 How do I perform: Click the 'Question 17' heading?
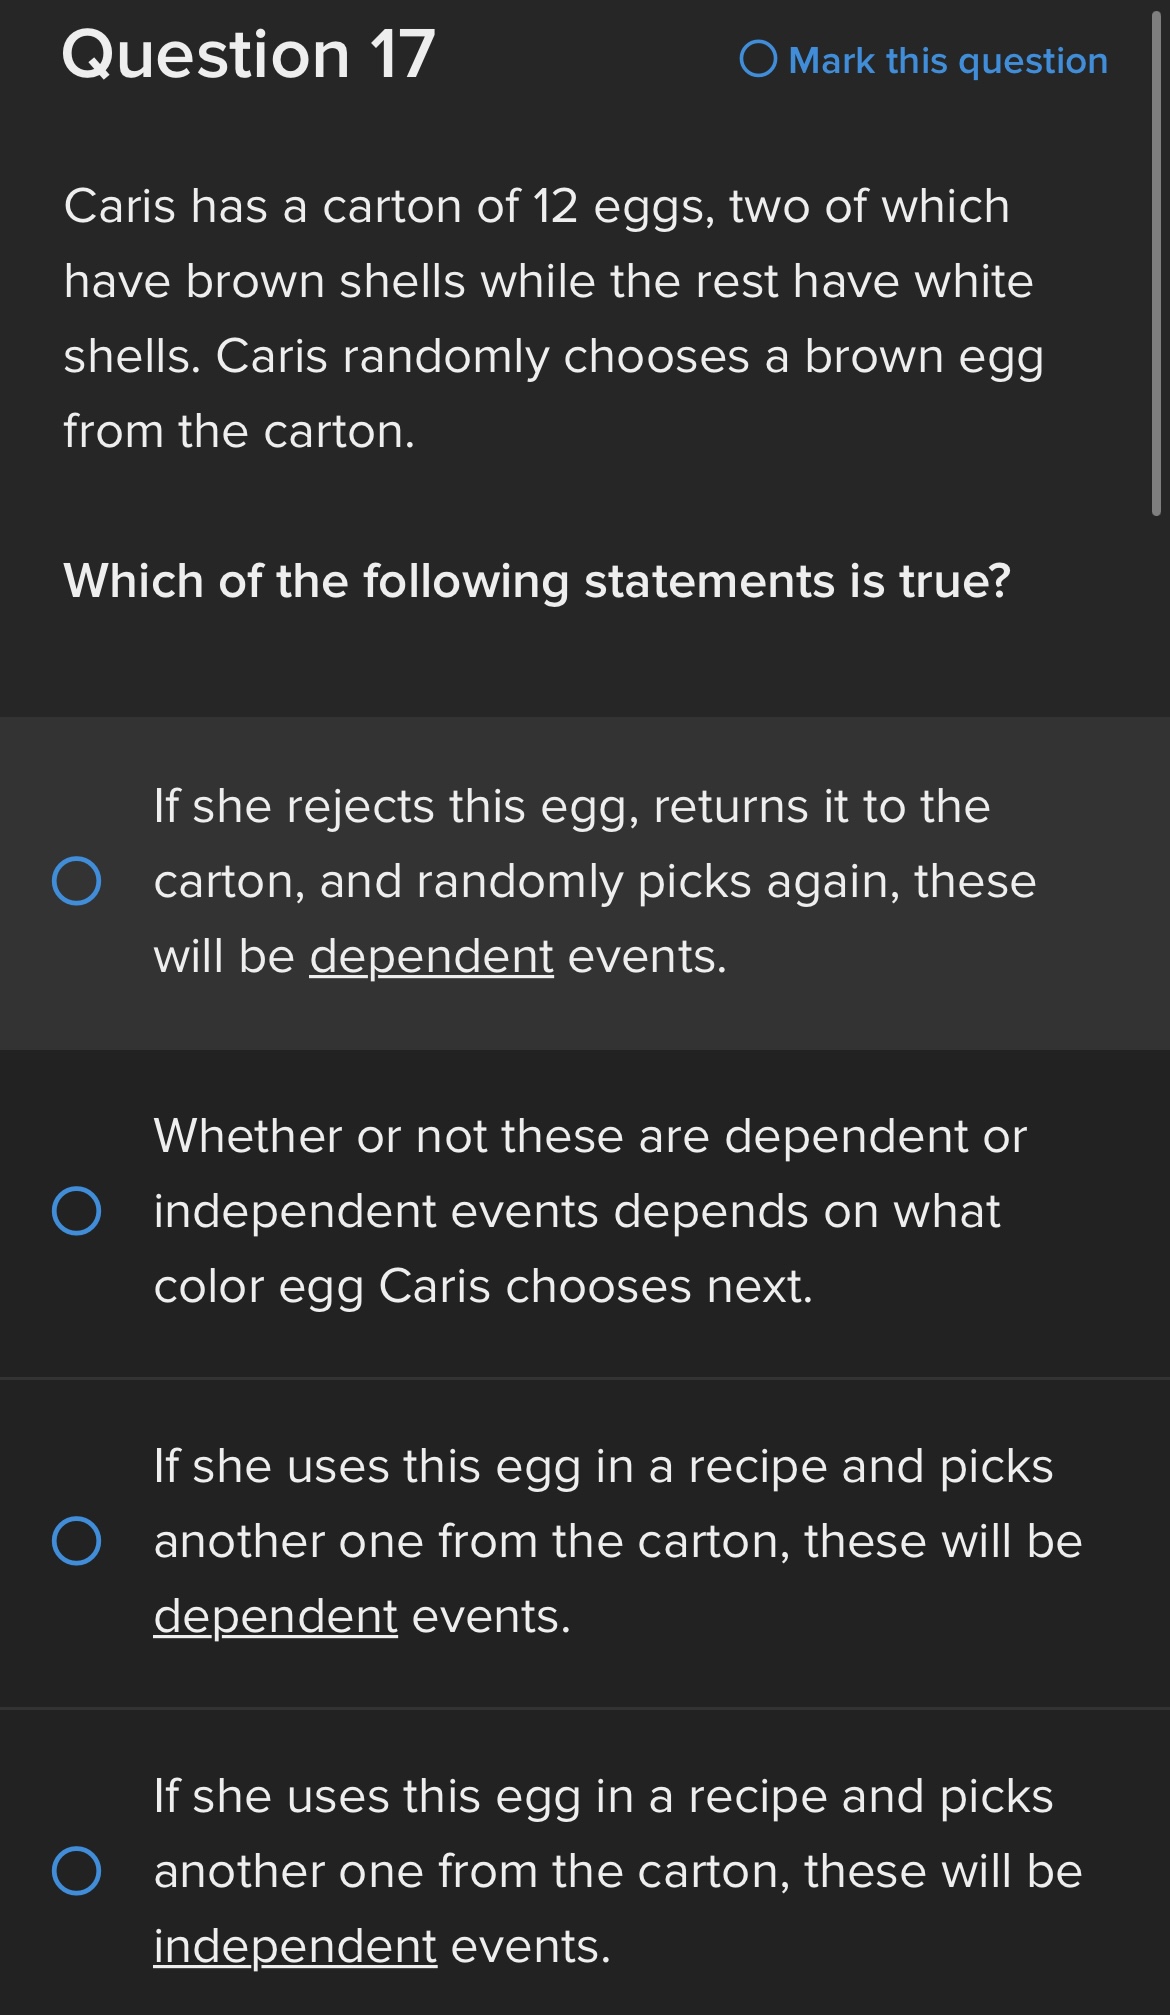coord(248,54)
